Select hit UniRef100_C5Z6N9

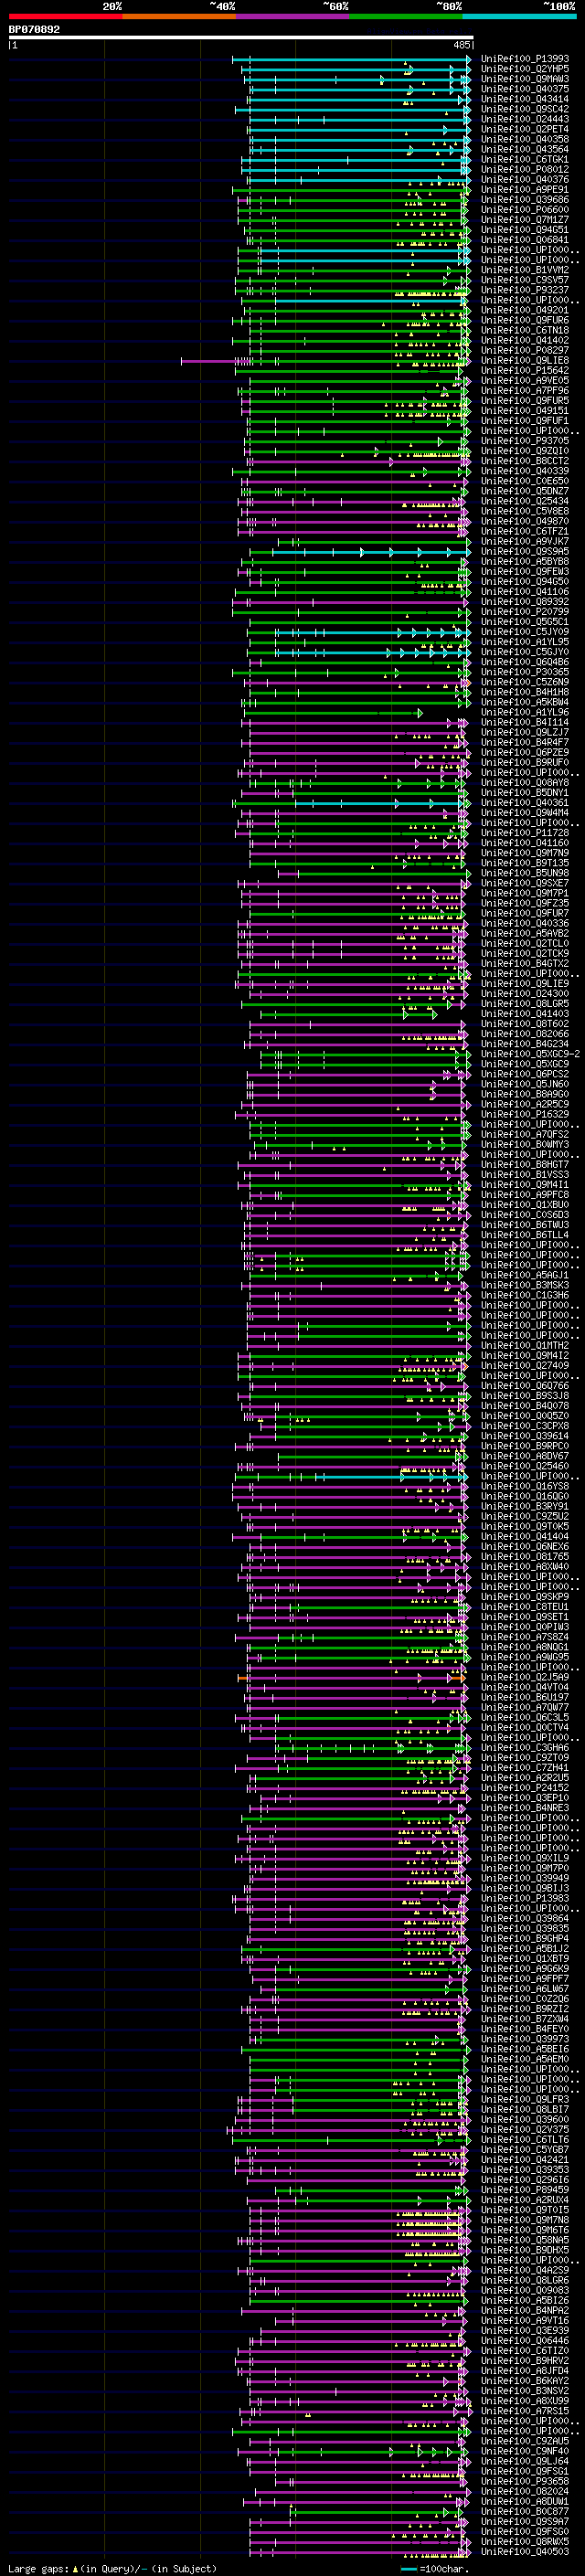(525, 683)
